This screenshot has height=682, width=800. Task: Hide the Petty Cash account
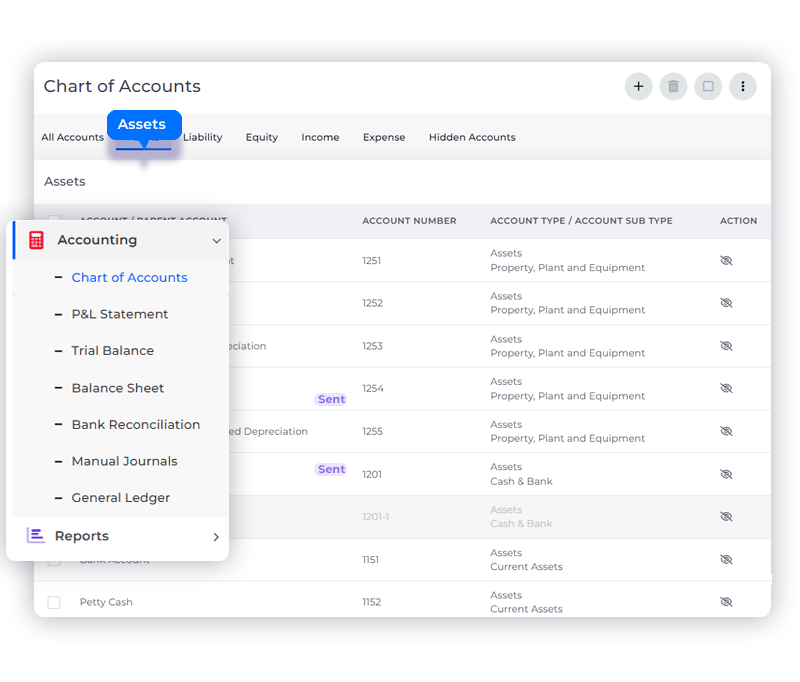[x=726, y=602]
